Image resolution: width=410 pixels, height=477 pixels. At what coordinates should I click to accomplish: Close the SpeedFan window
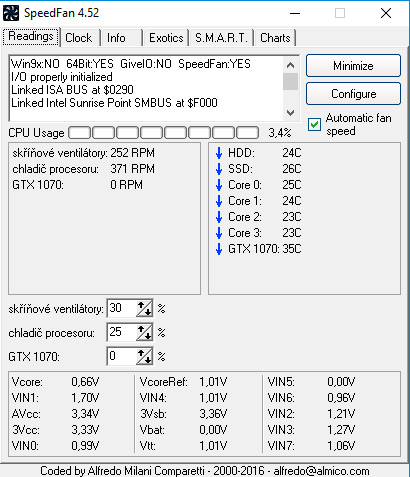click(x=386, y=13)
